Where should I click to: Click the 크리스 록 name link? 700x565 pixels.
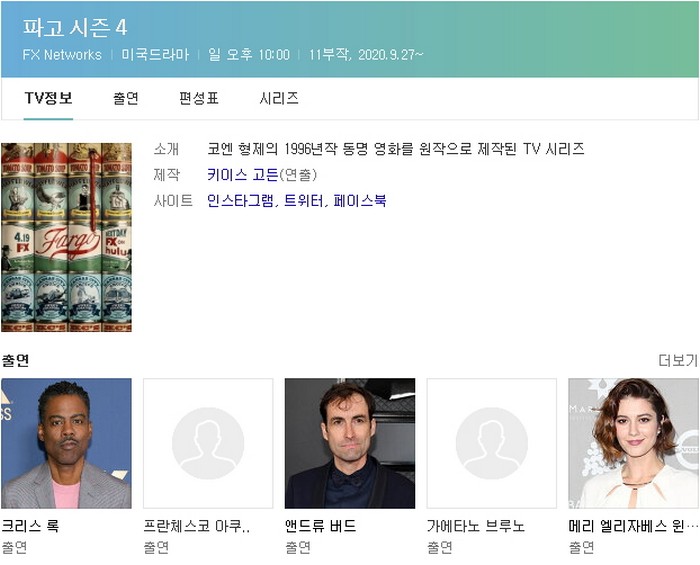(x=30, y=526)
